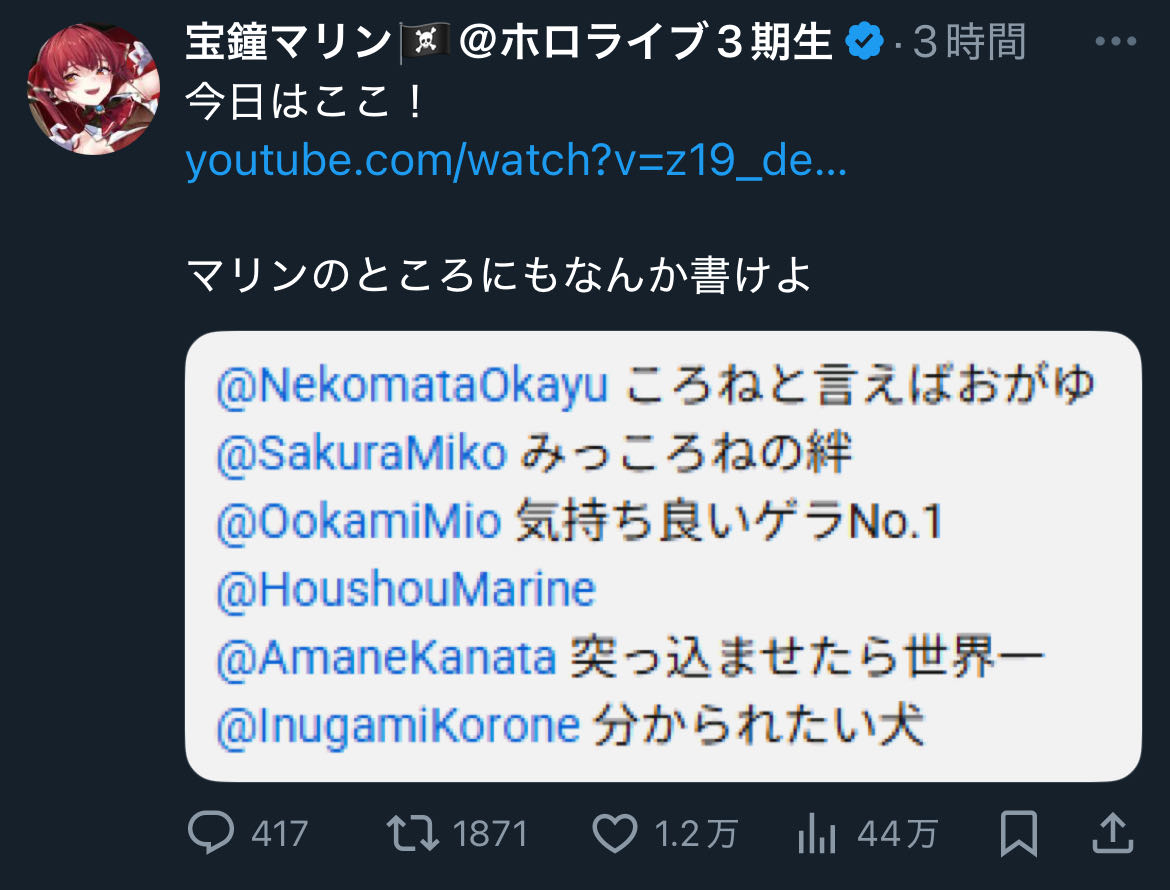Open the reply comment icon
Image resolution: width=1170 pixels, height=890 pixels.
[211, 833]
